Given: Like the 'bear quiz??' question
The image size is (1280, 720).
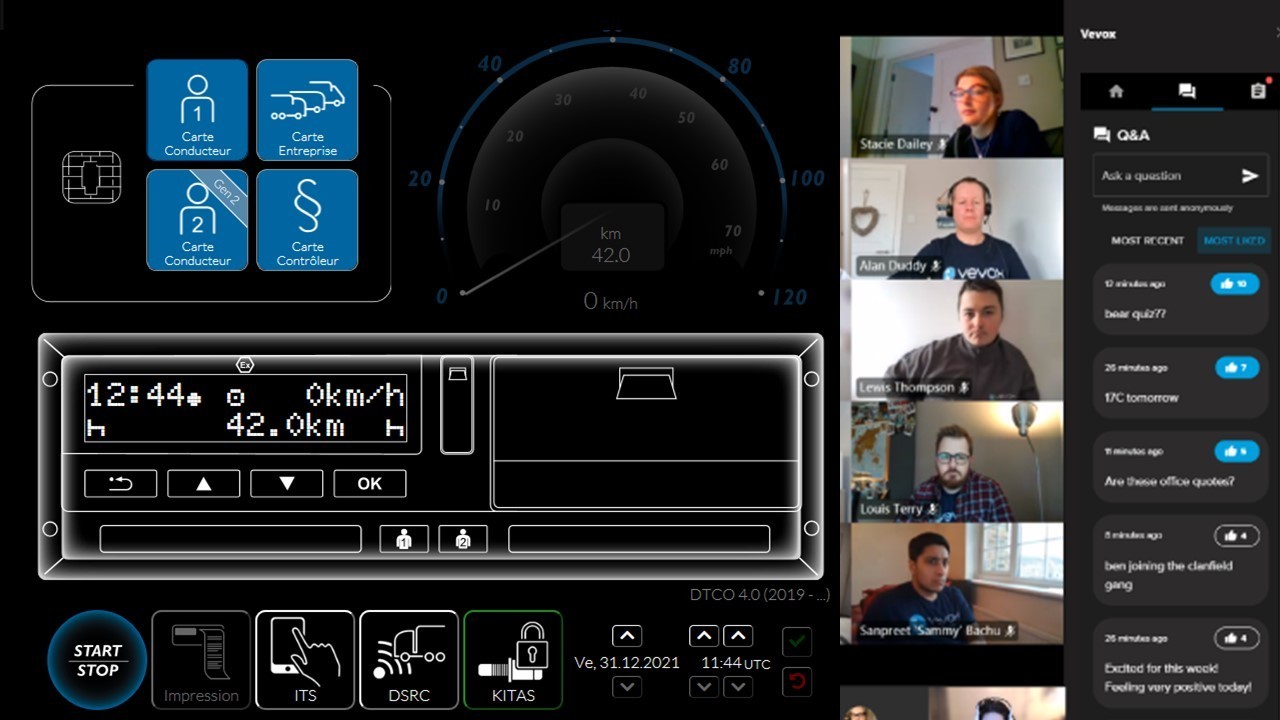Looking at the screenshot, I should tap(1235, 285).
